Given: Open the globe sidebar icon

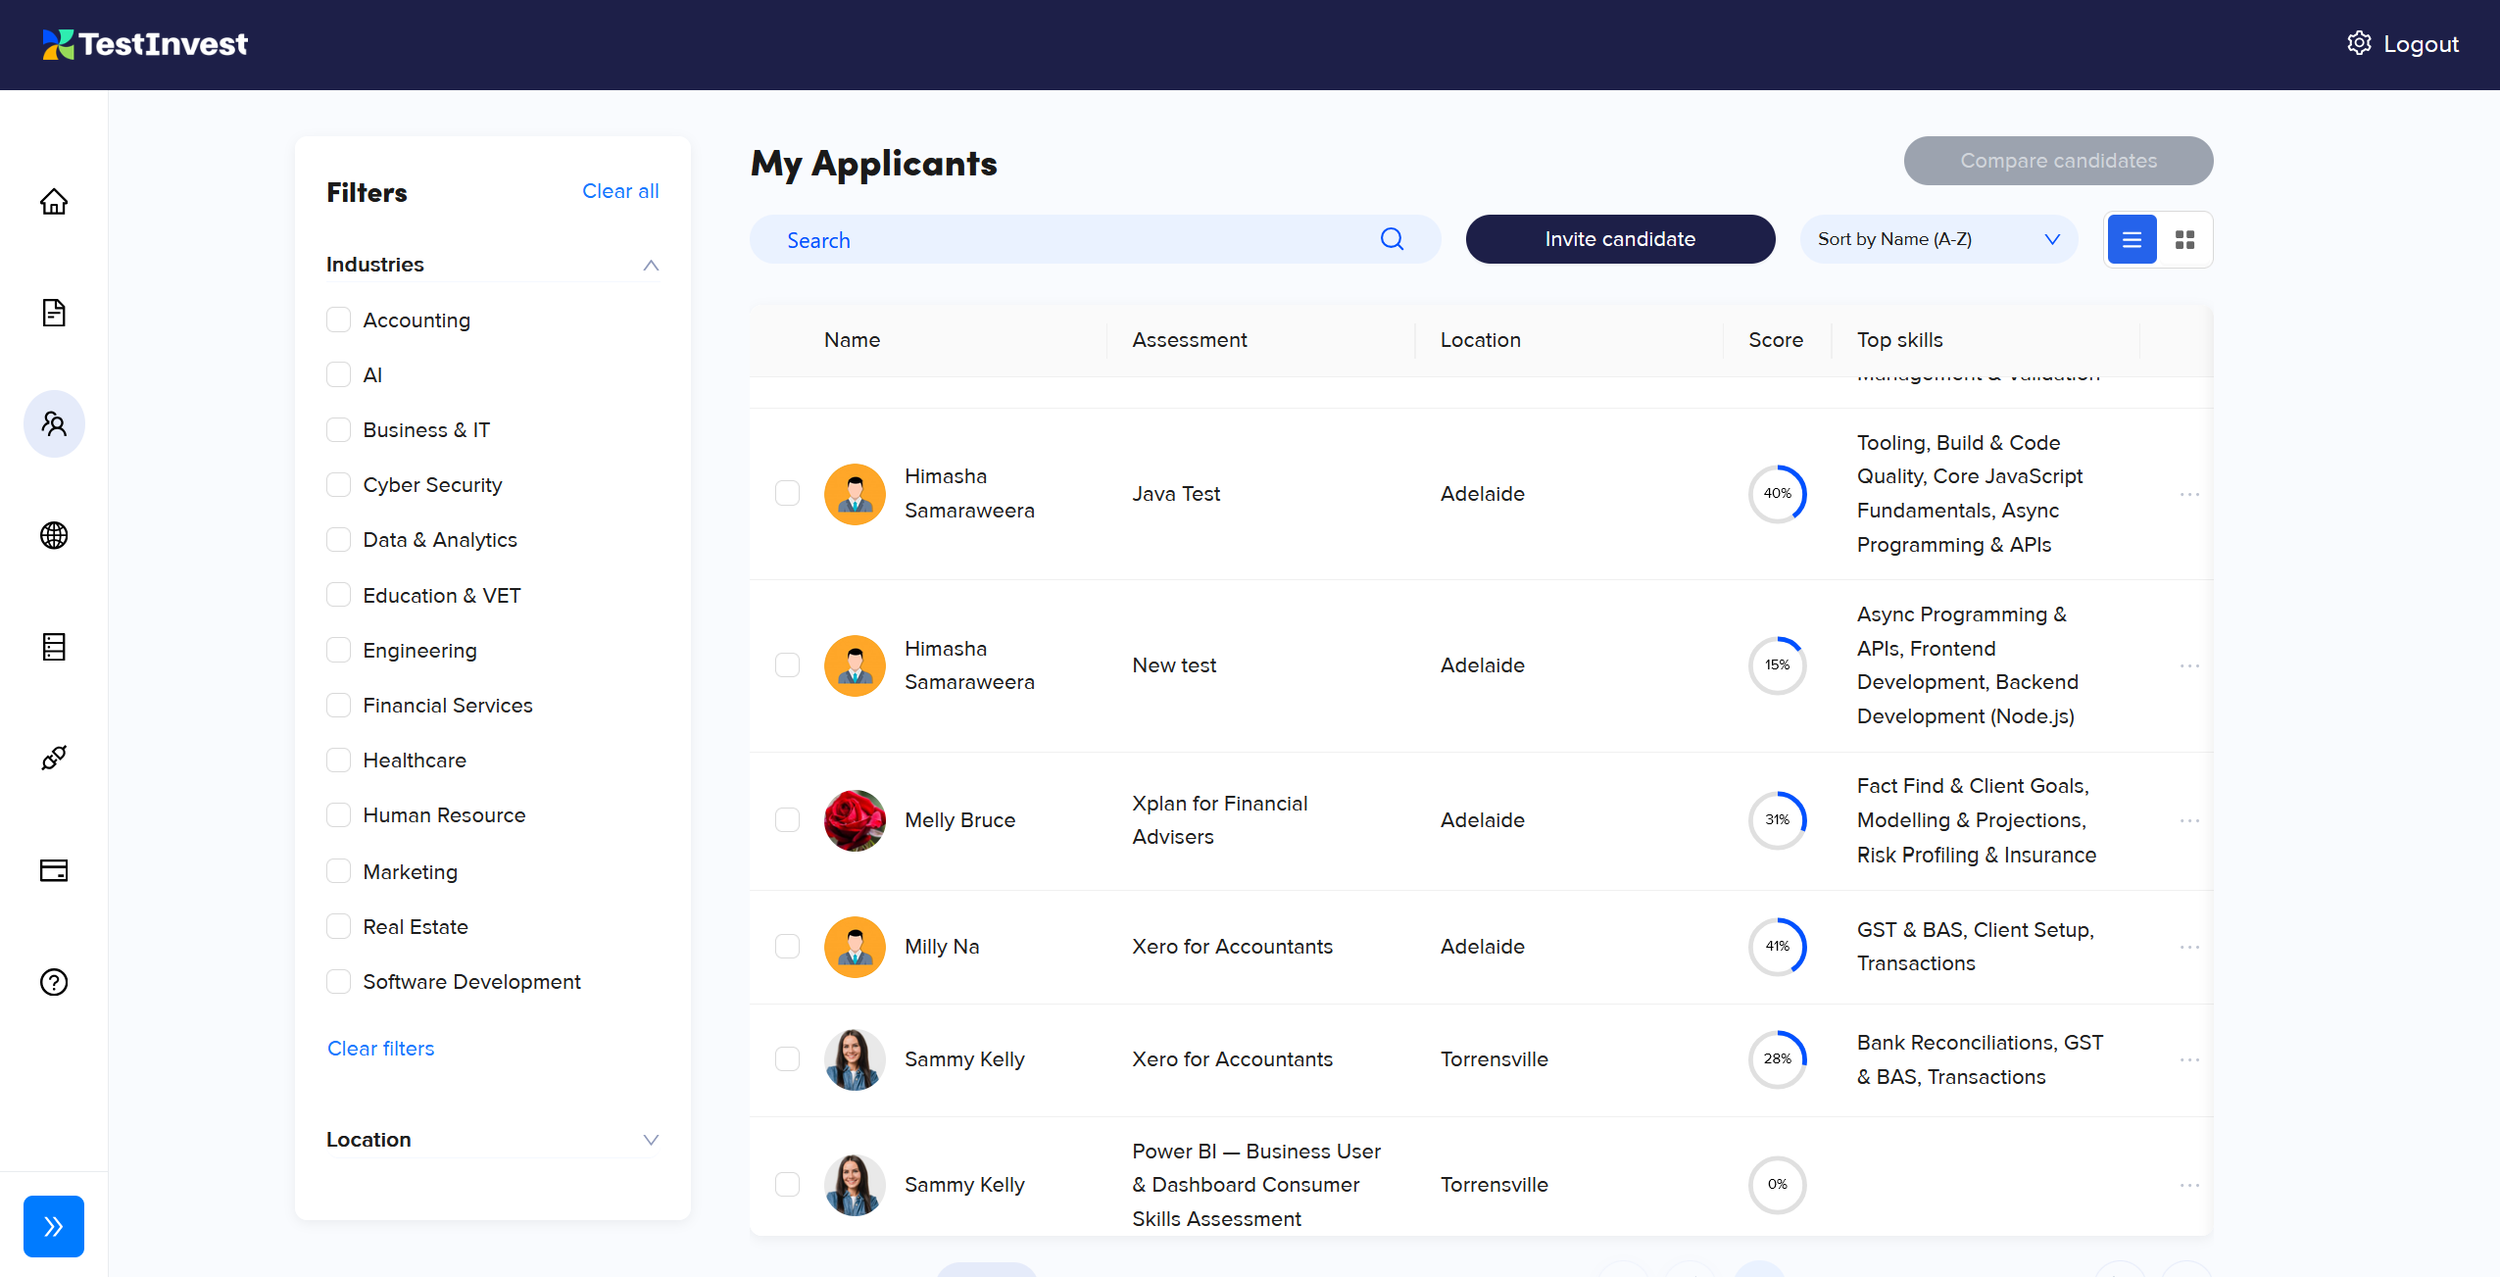Looking at the screenshot, I should [54, 536].
